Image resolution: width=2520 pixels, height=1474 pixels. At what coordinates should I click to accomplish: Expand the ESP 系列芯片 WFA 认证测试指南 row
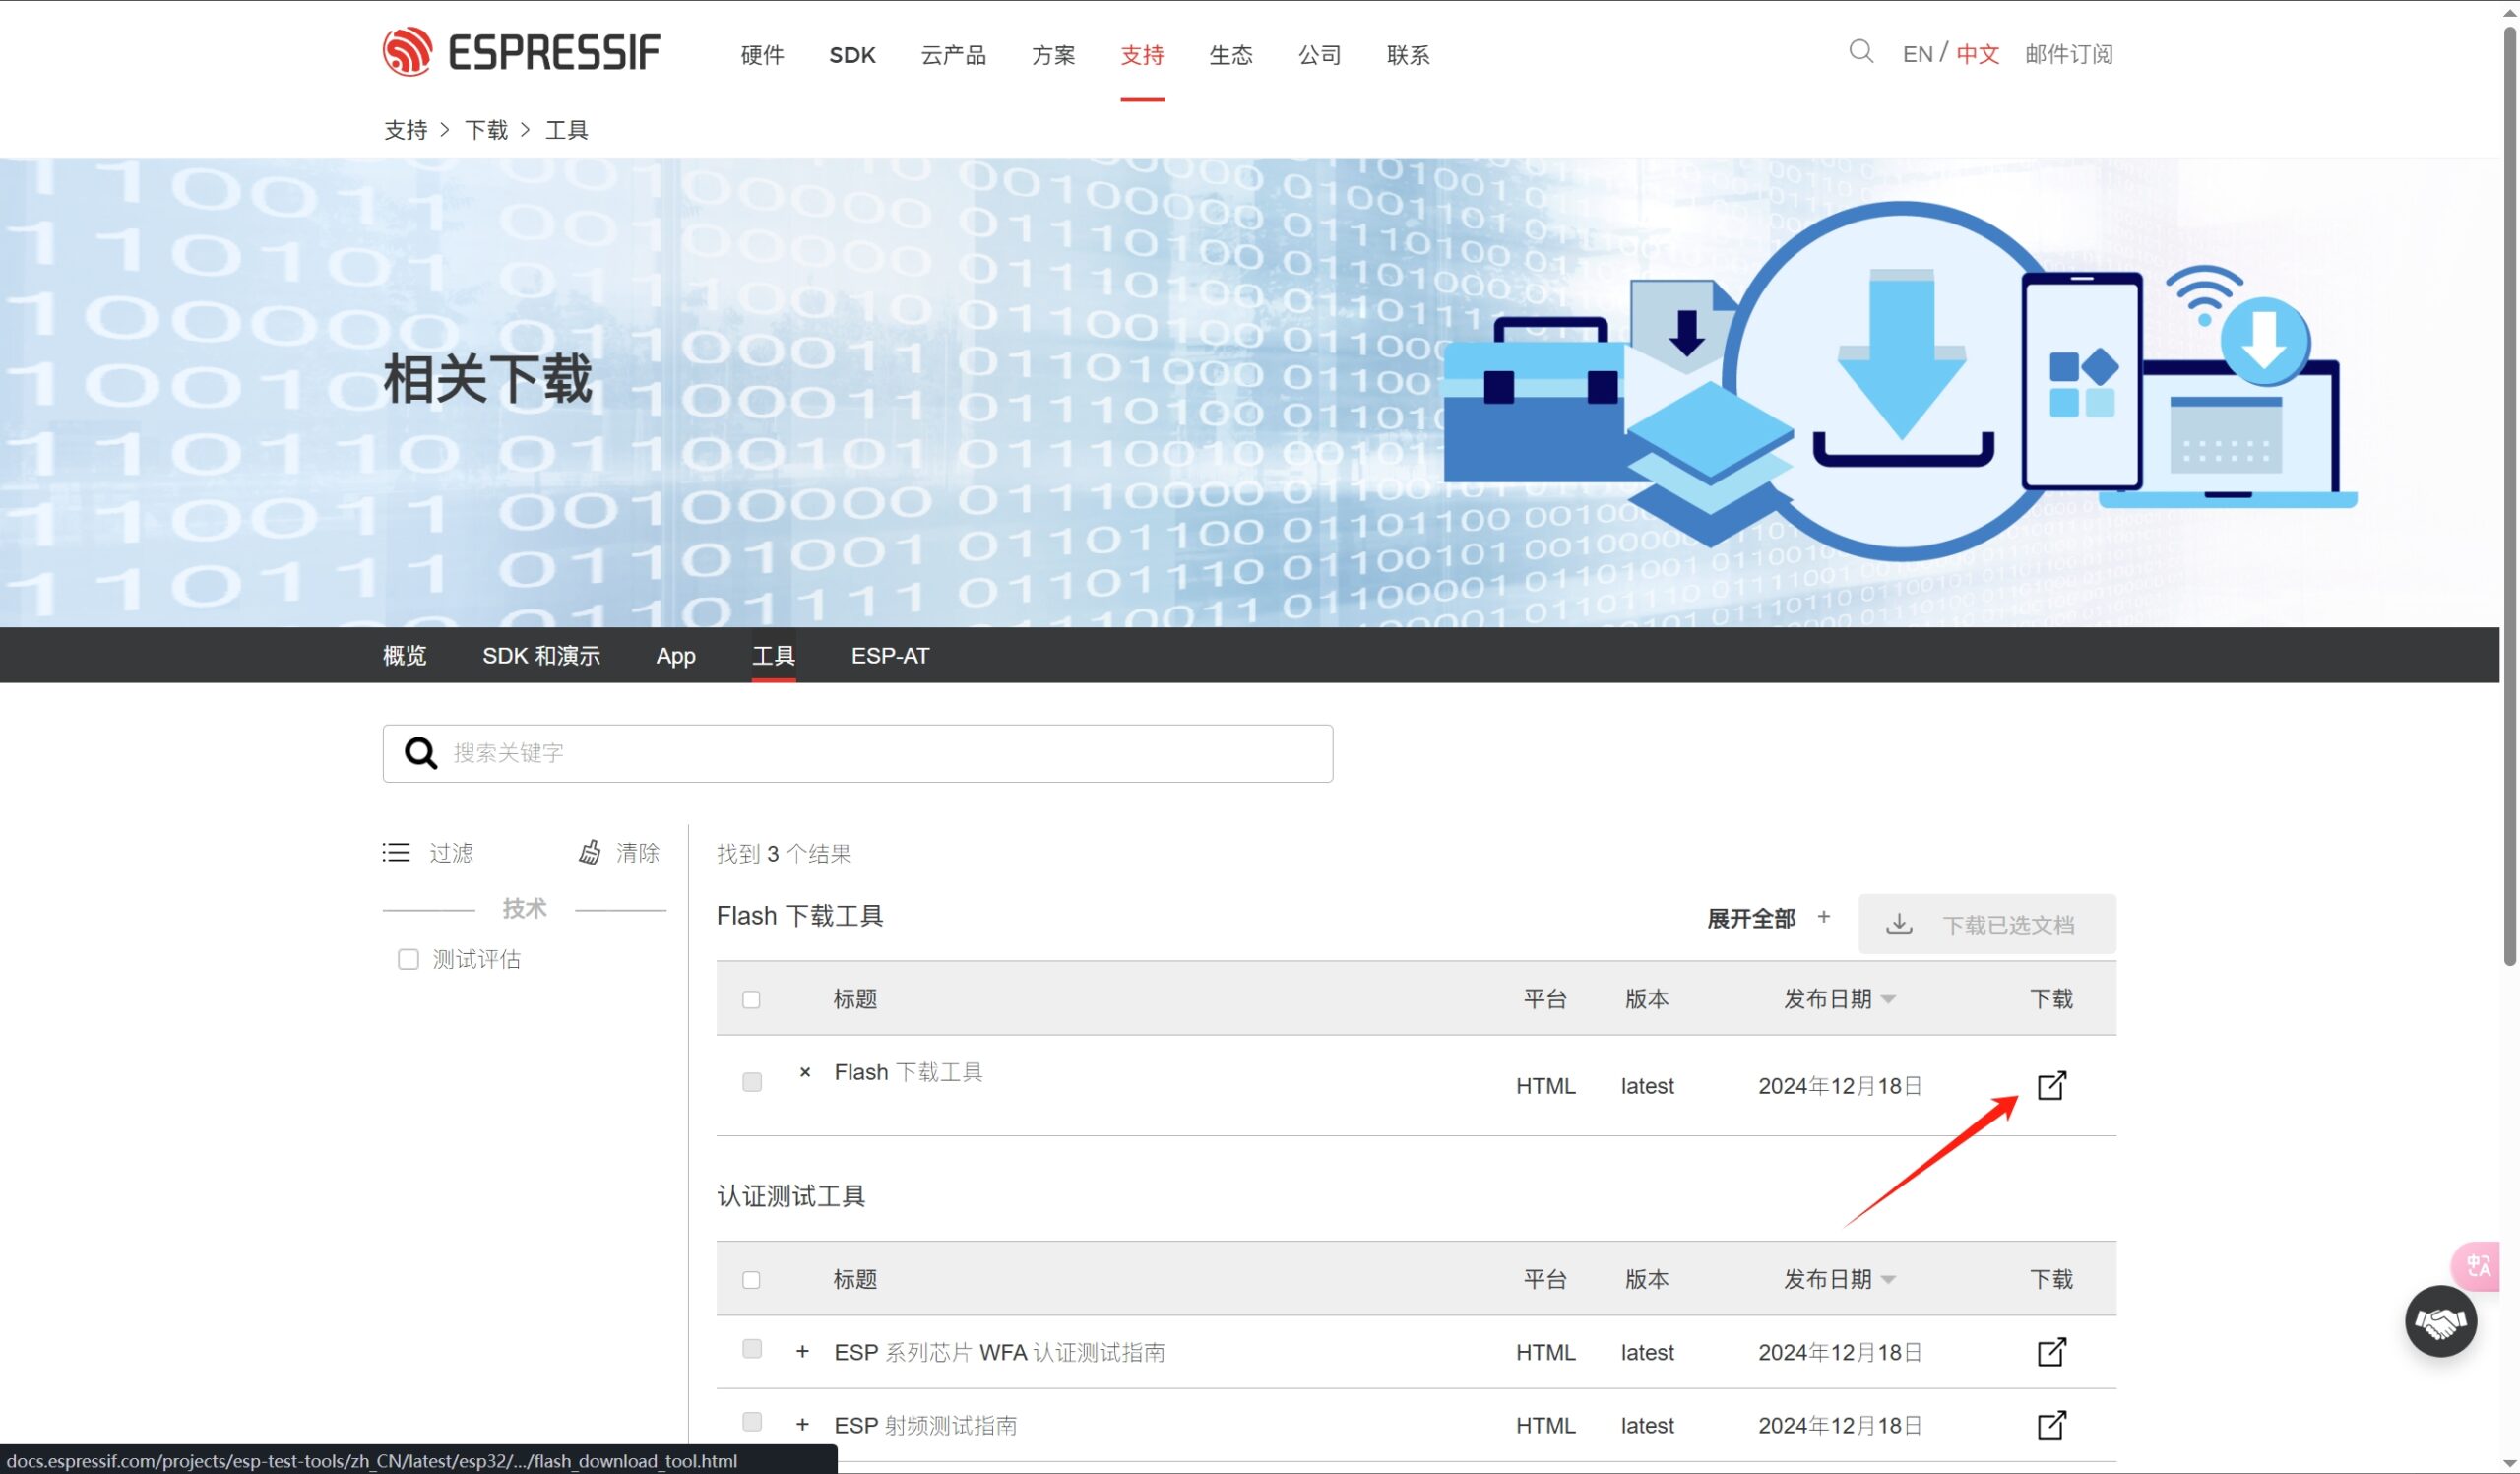click(x=802, y=1352)
